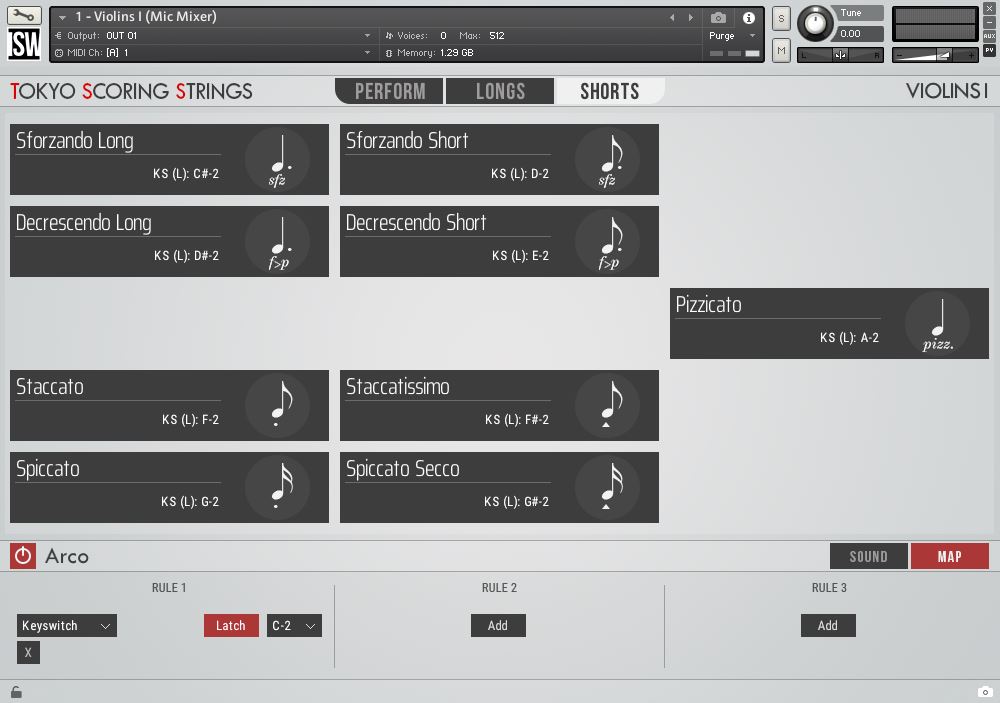Click the Decrescendo Short title text
The image size is (1000, 703).
(416, 223)
